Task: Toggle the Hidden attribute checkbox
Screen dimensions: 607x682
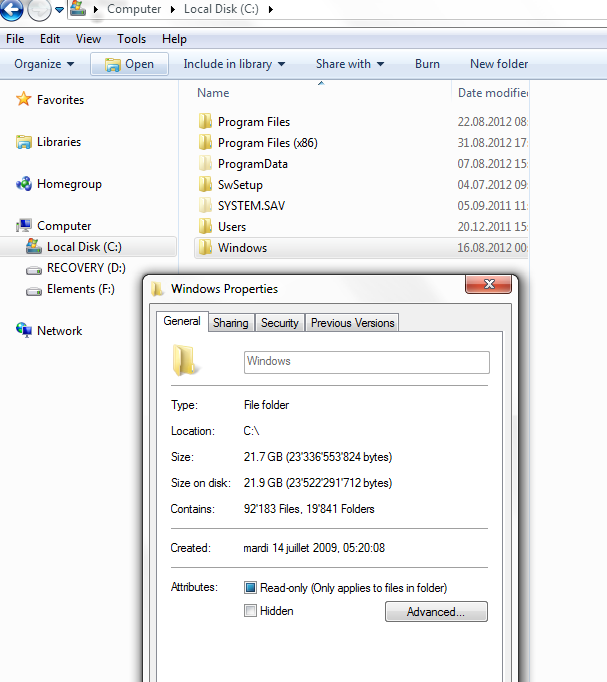Action: 250,610
